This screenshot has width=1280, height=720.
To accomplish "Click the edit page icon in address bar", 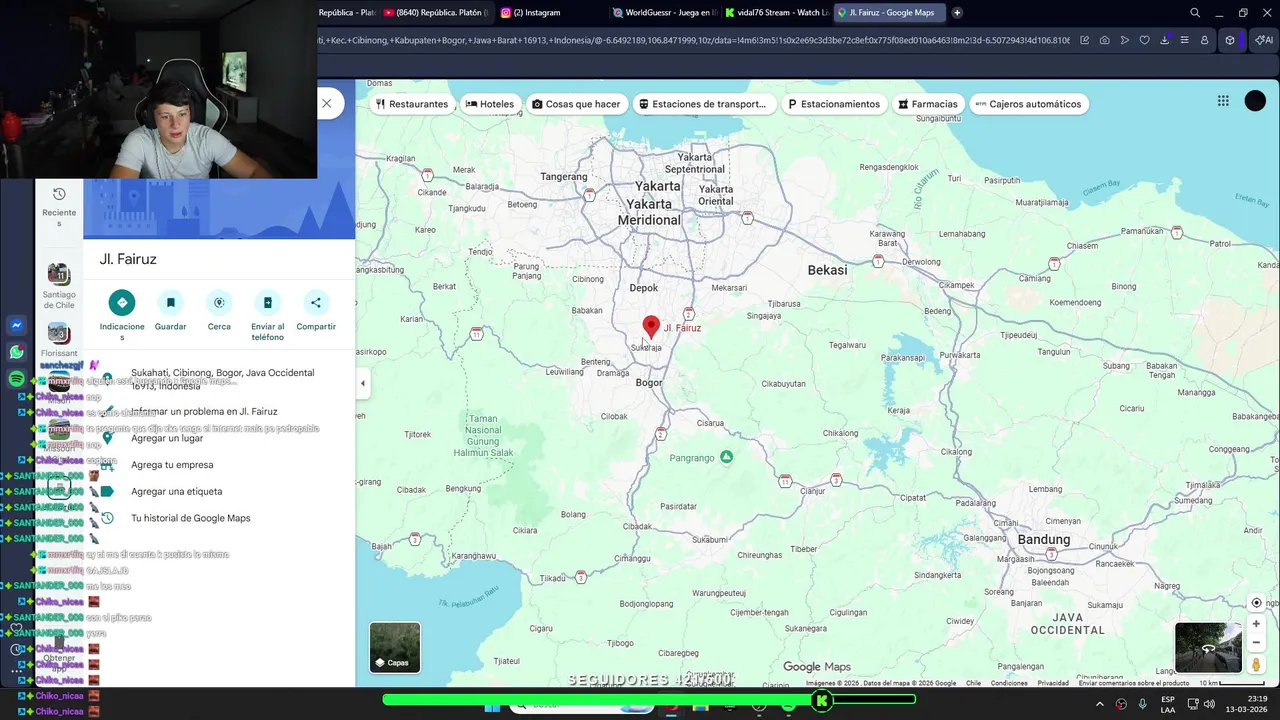I will tap(1084, 40).
